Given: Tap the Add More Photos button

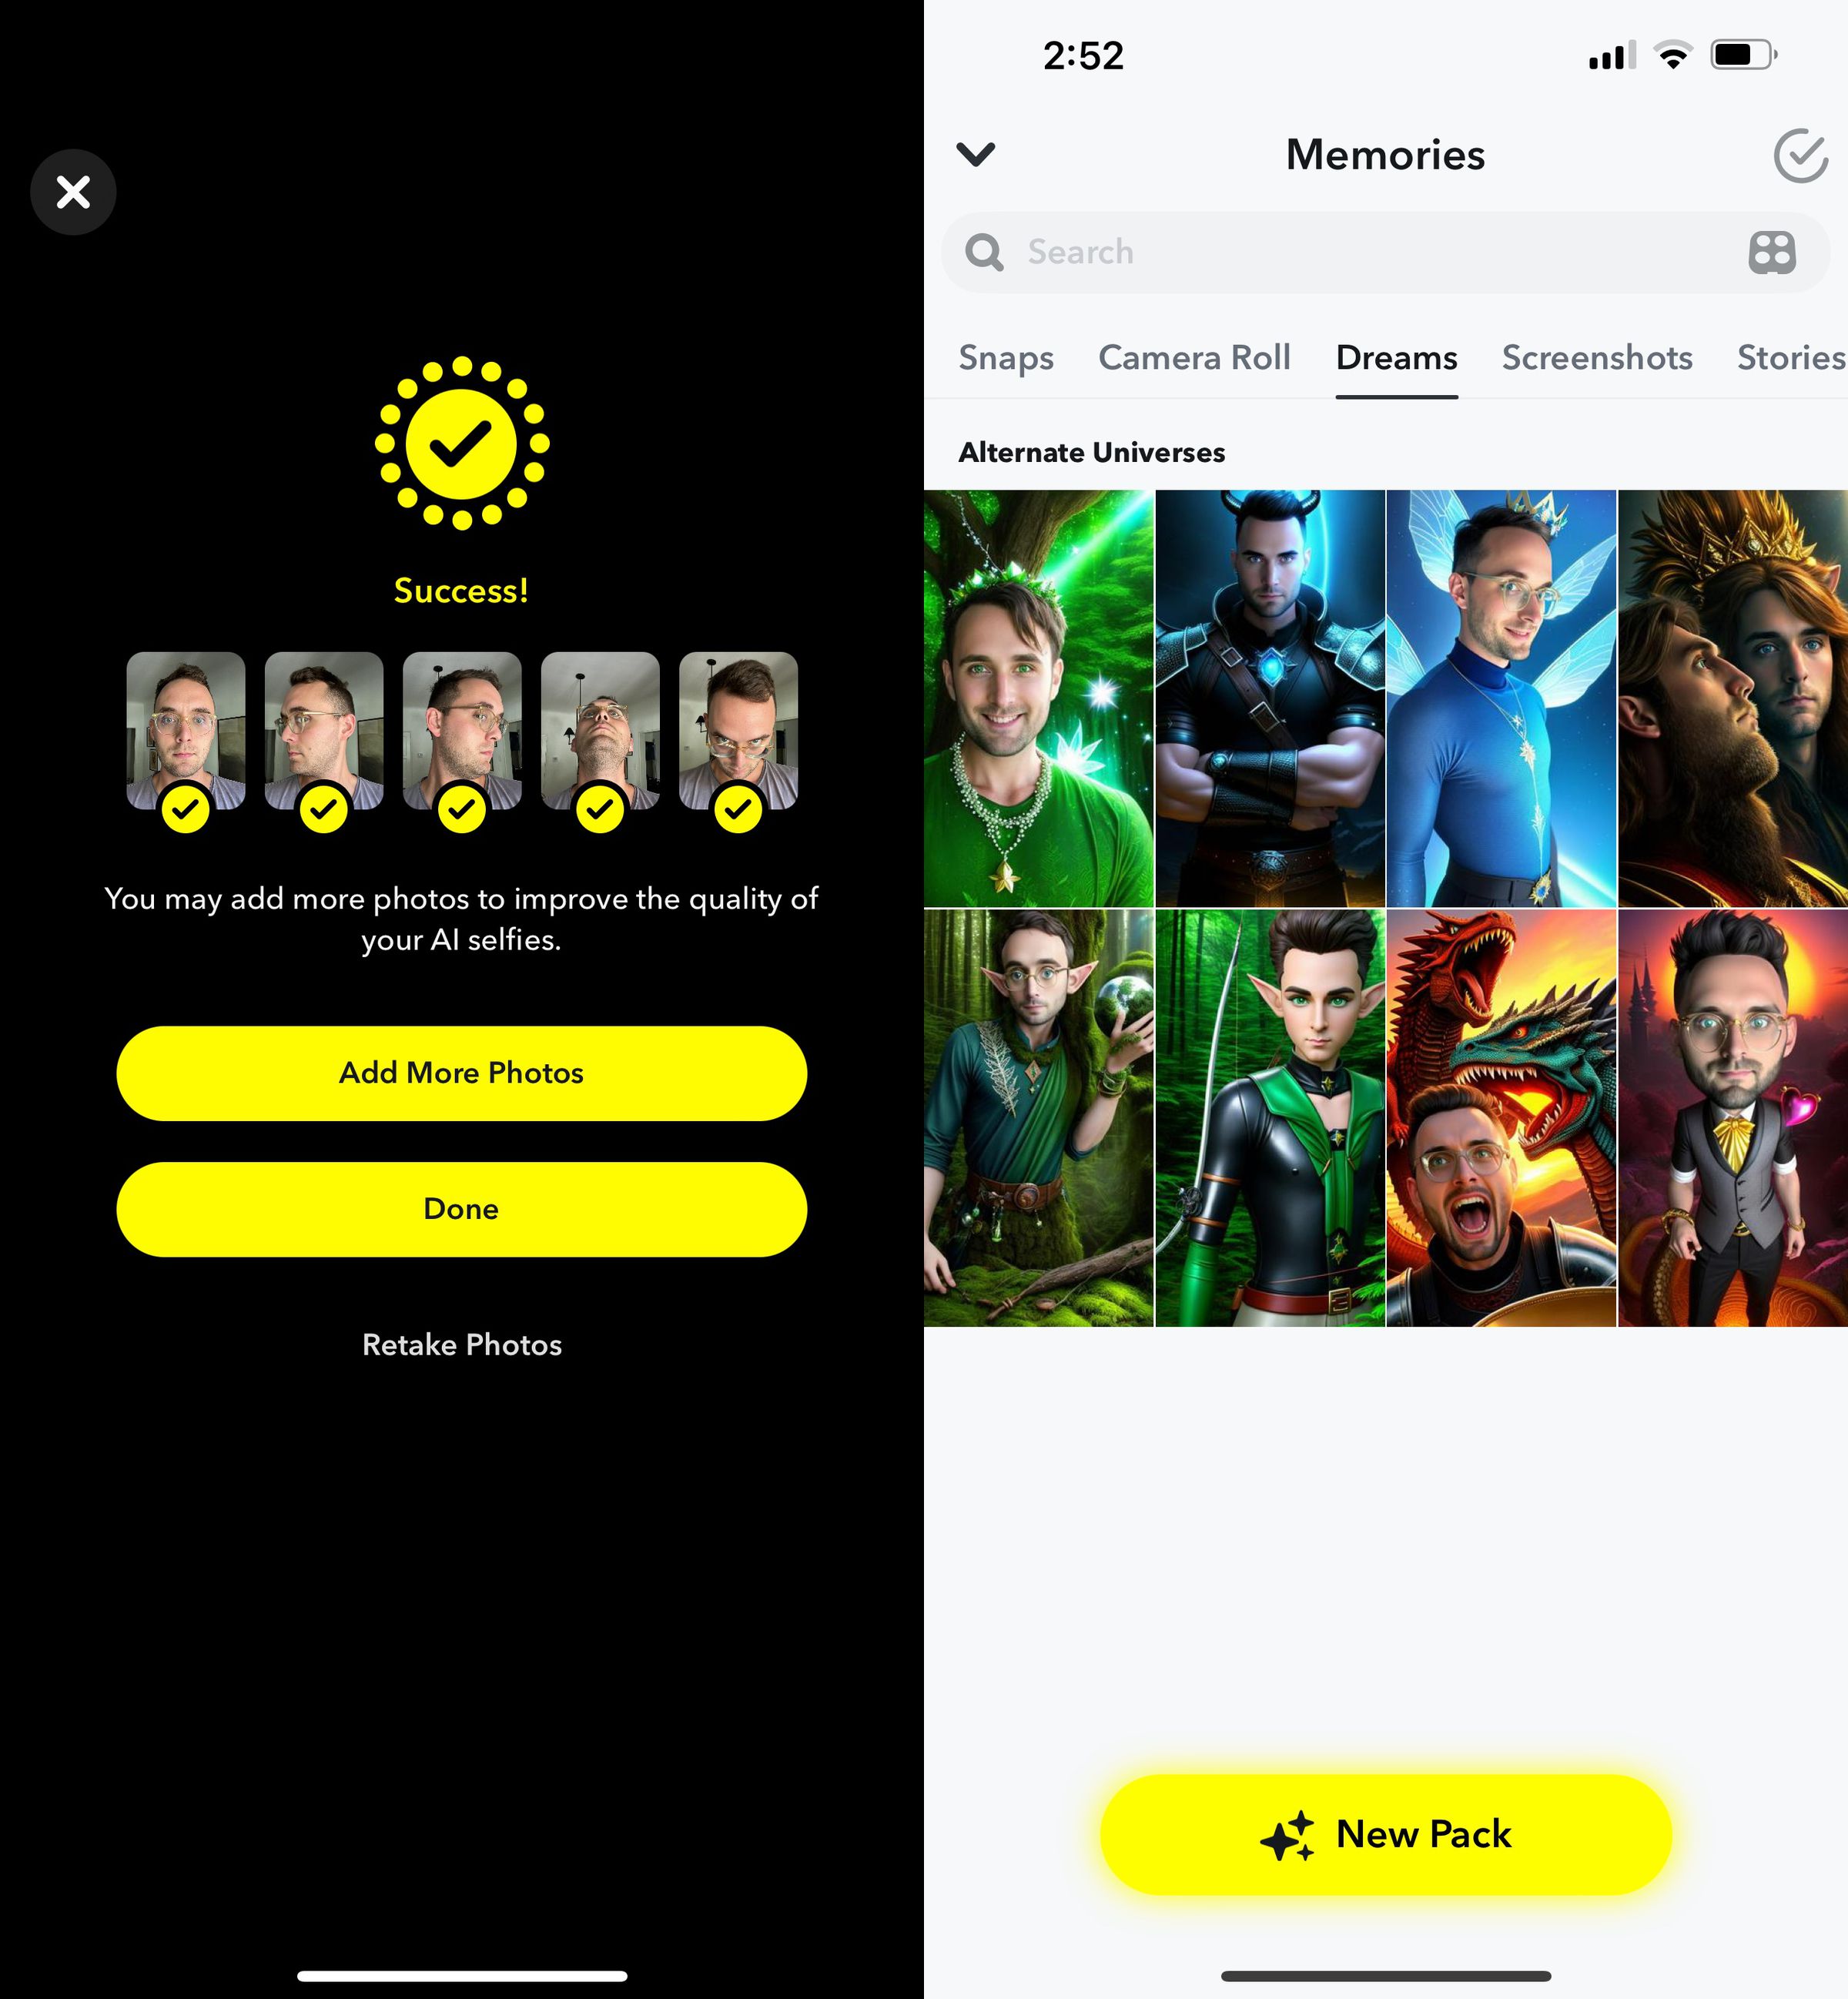Looking at the screenshot, I should pos(461,1073).
